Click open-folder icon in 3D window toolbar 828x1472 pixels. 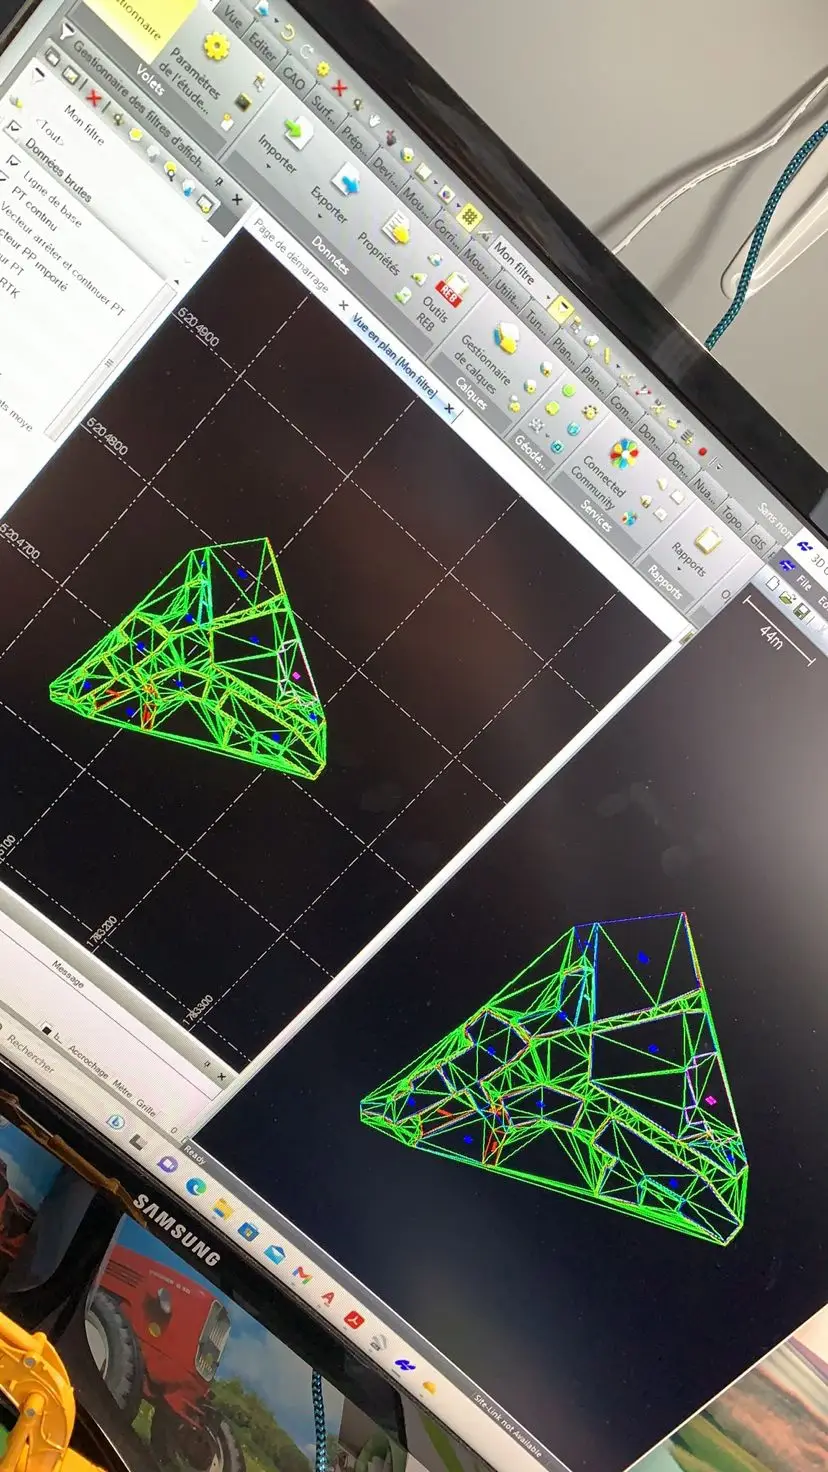pyautogui.click(x=787, y=597)
